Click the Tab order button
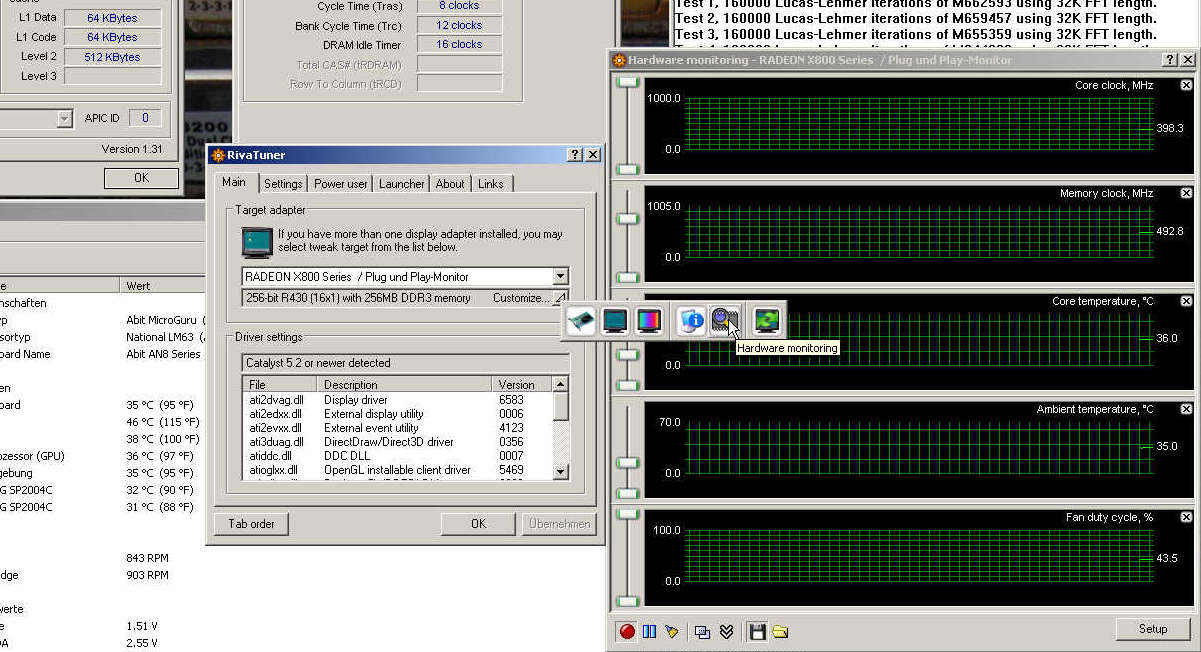Screen dimensions: 1201x652 click(251, 523)
